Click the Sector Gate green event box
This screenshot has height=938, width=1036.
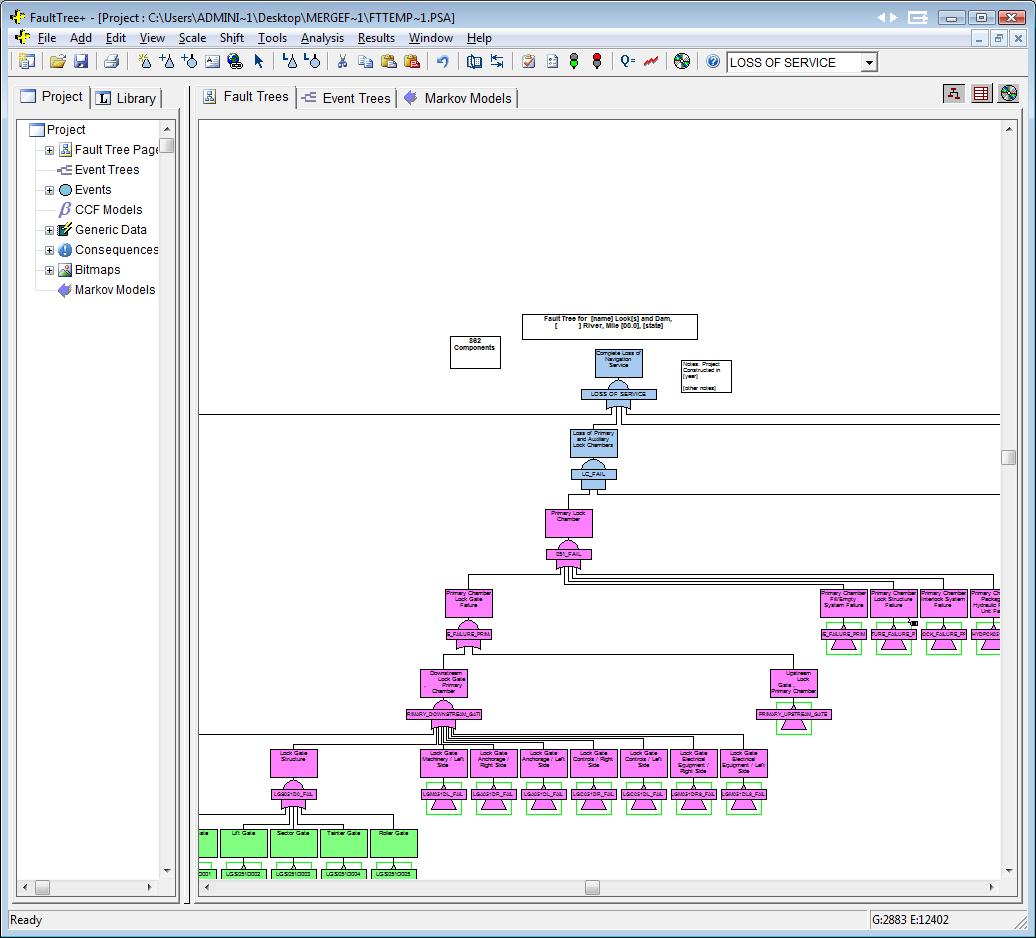(x=294, y=843)
